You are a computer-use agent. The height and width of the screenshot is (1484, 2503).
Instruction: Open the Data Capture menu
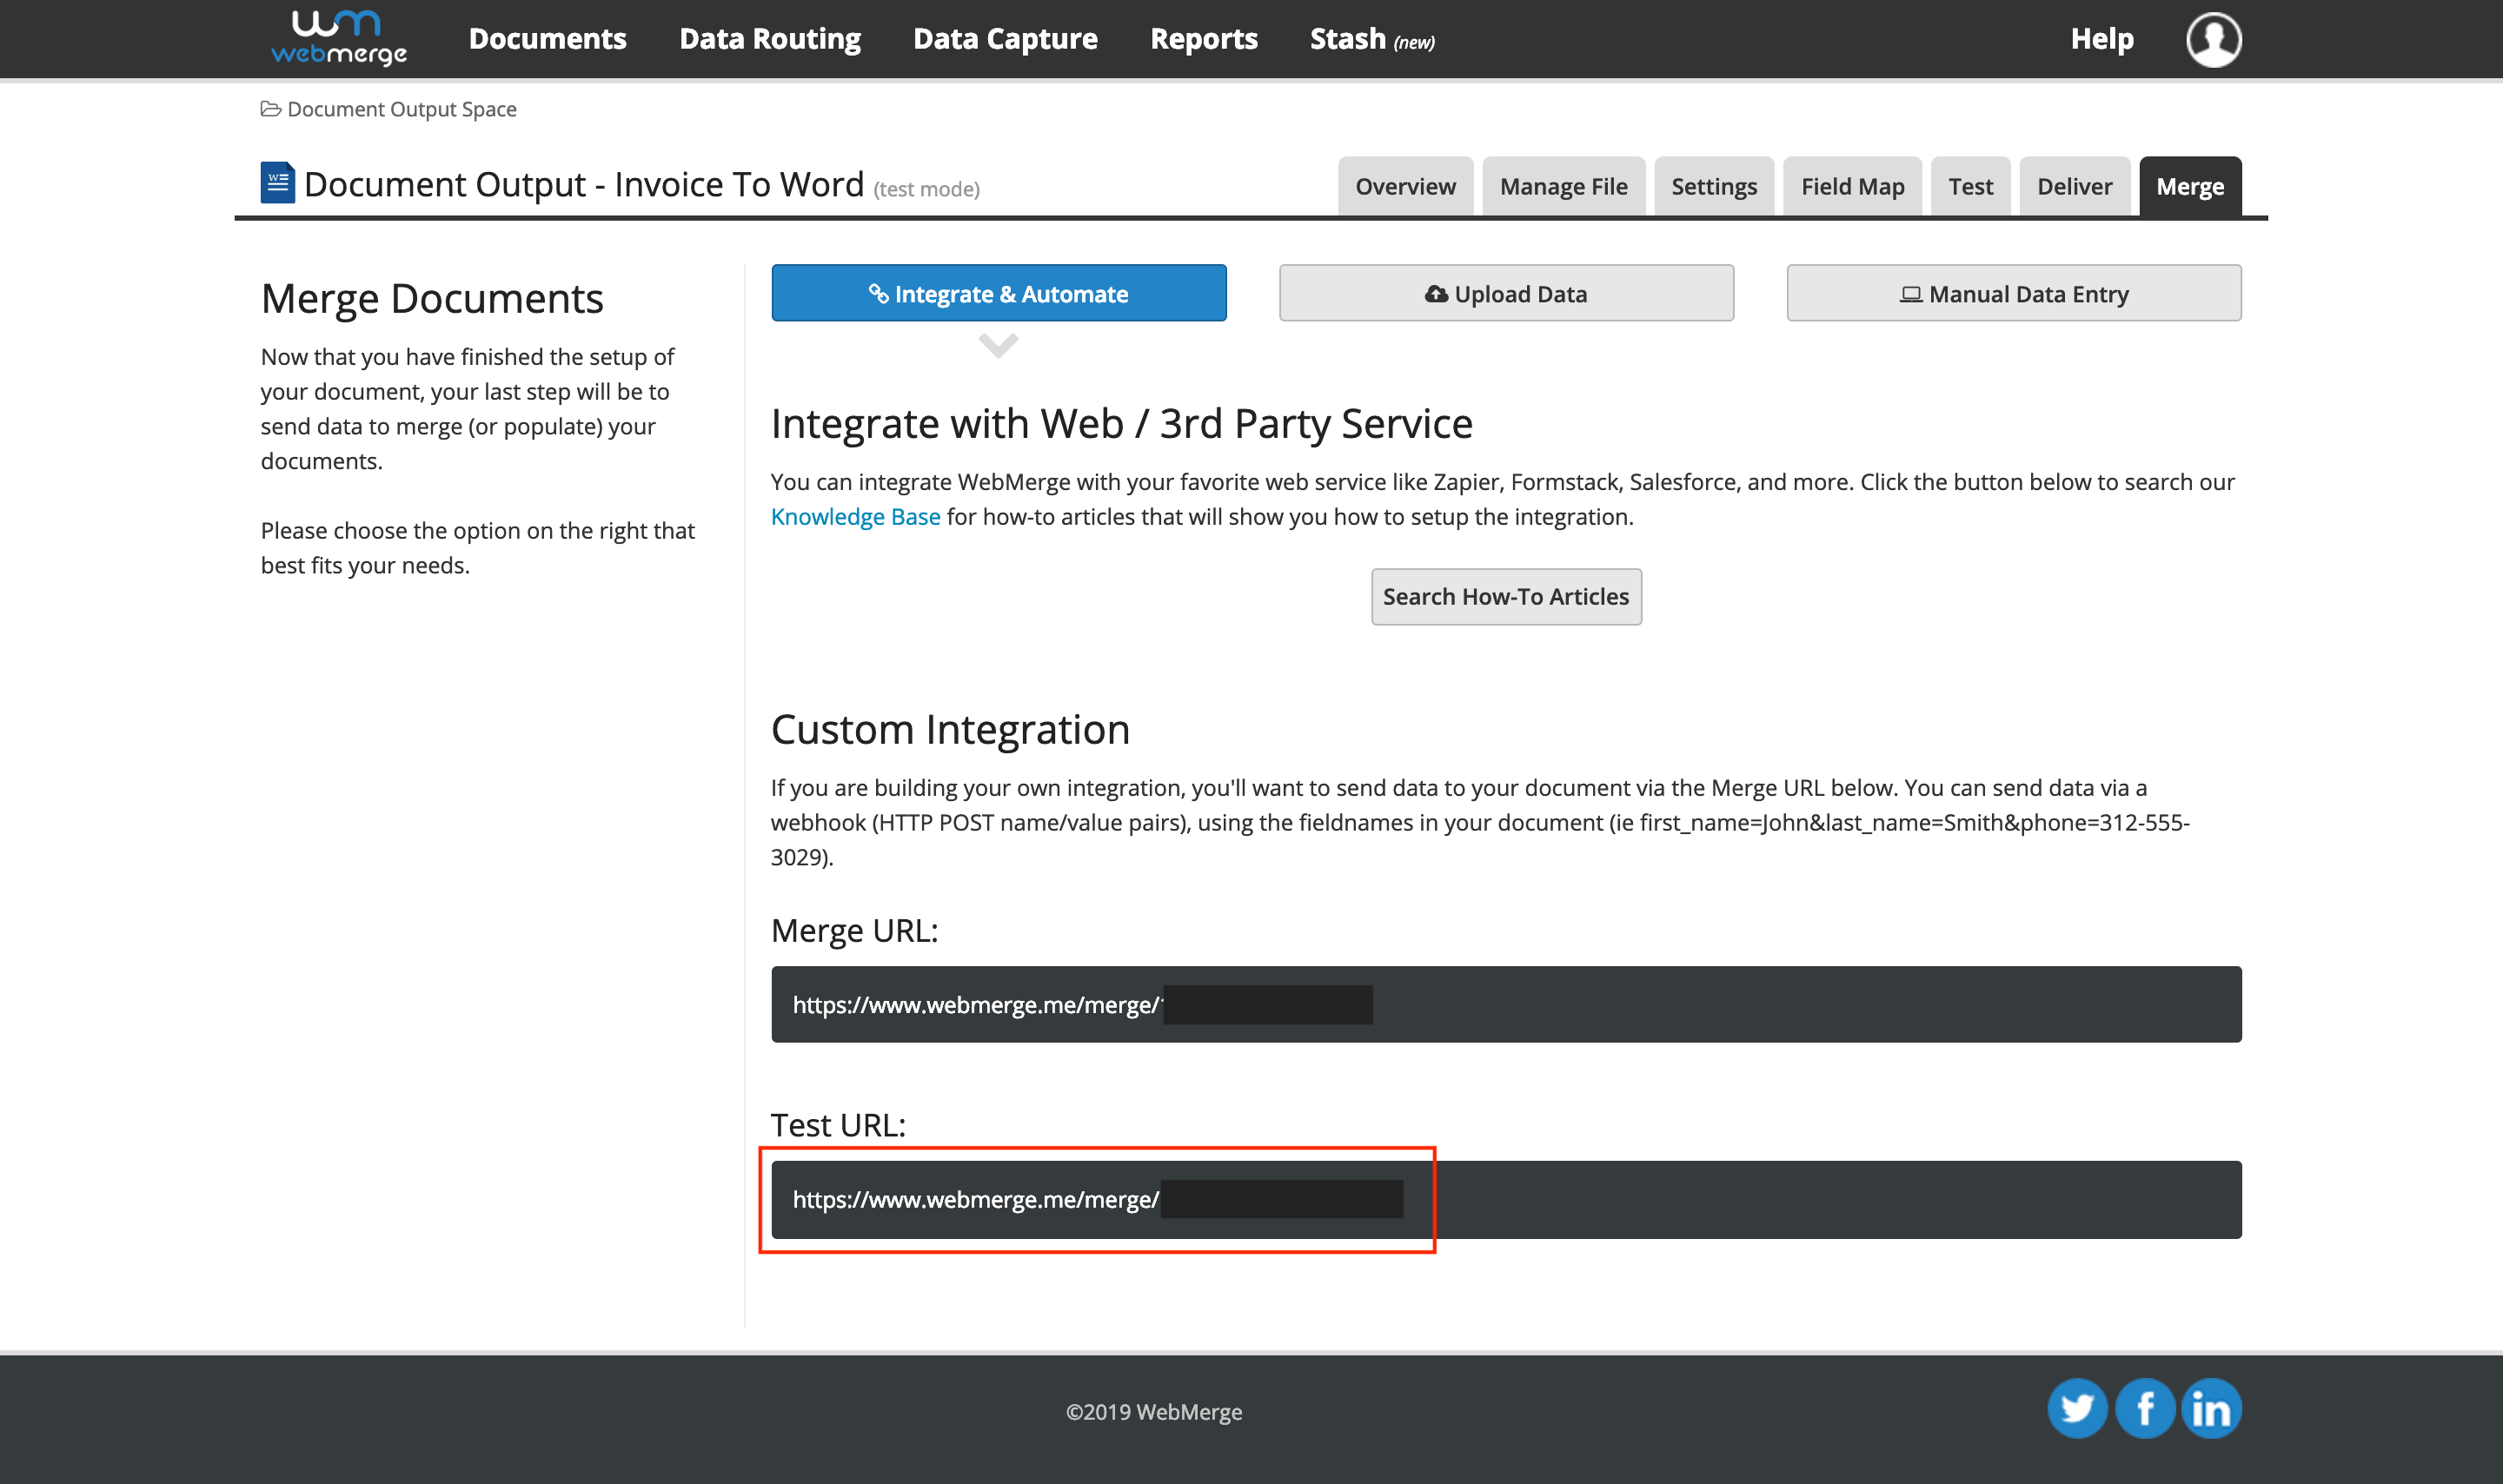(x=1005, y=39)
